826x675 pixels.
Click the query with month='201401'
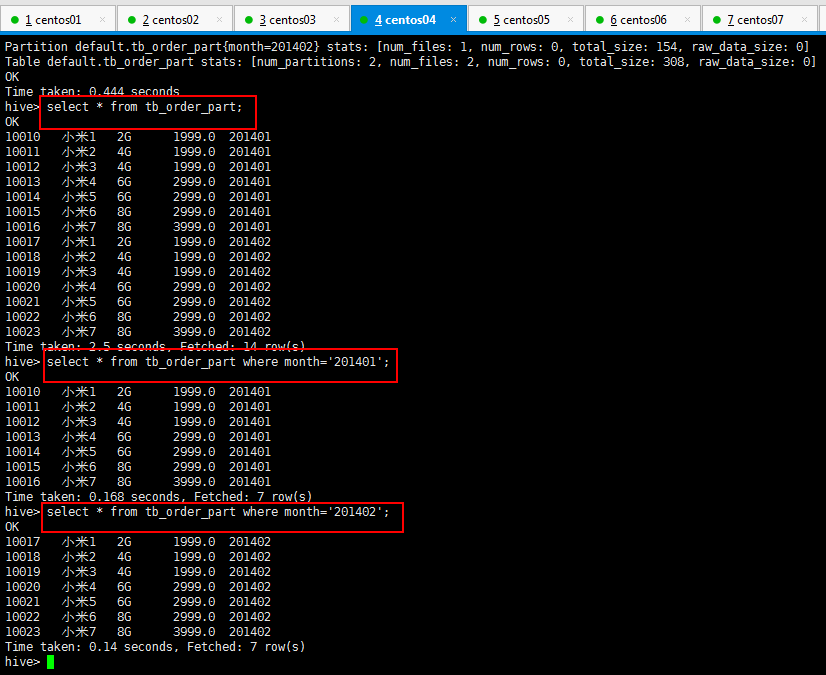tap(218, 362)
